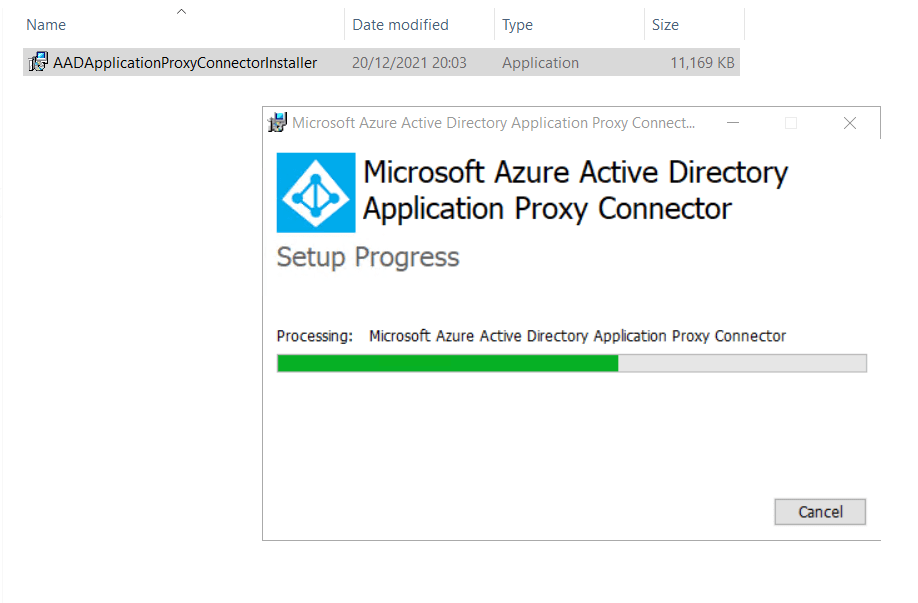Viewport: 918px width, 603px height.
Task: Click the 20/12/2021 20:03 date cell
Action: tap(409, 63)
